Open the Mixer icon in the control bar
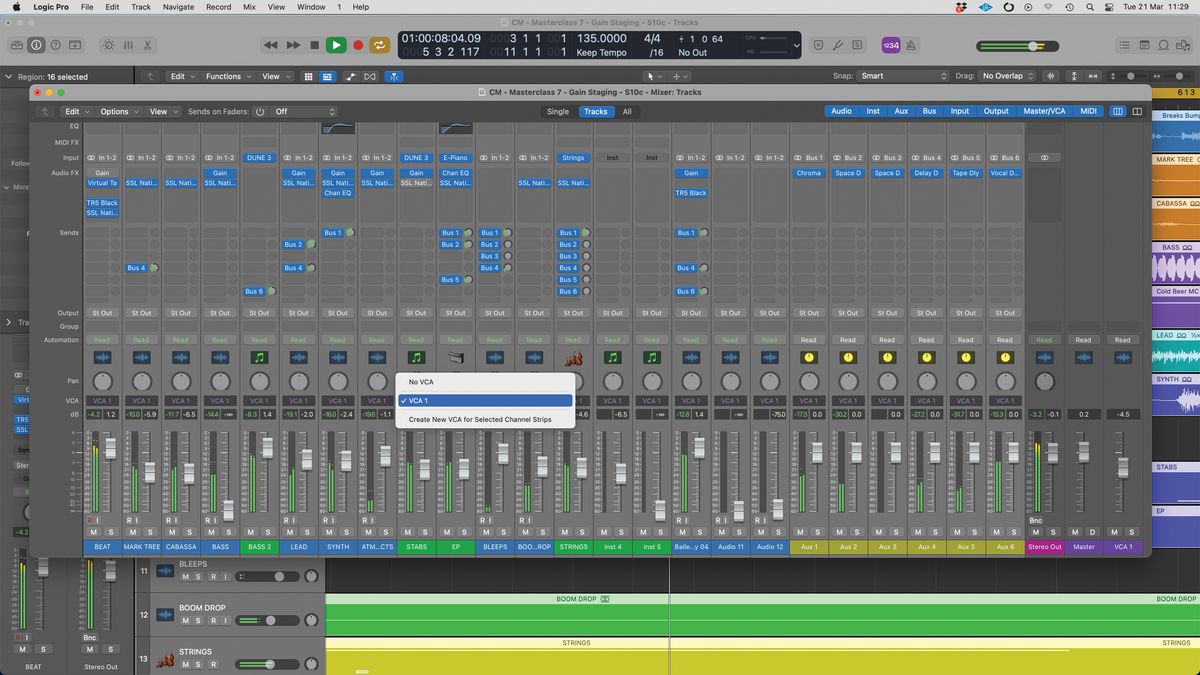This screenshot has height=675, width=1200. click(128, 45)
